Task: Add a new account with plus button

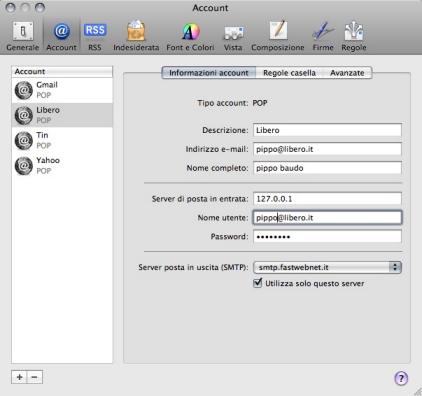Action: 19,377
